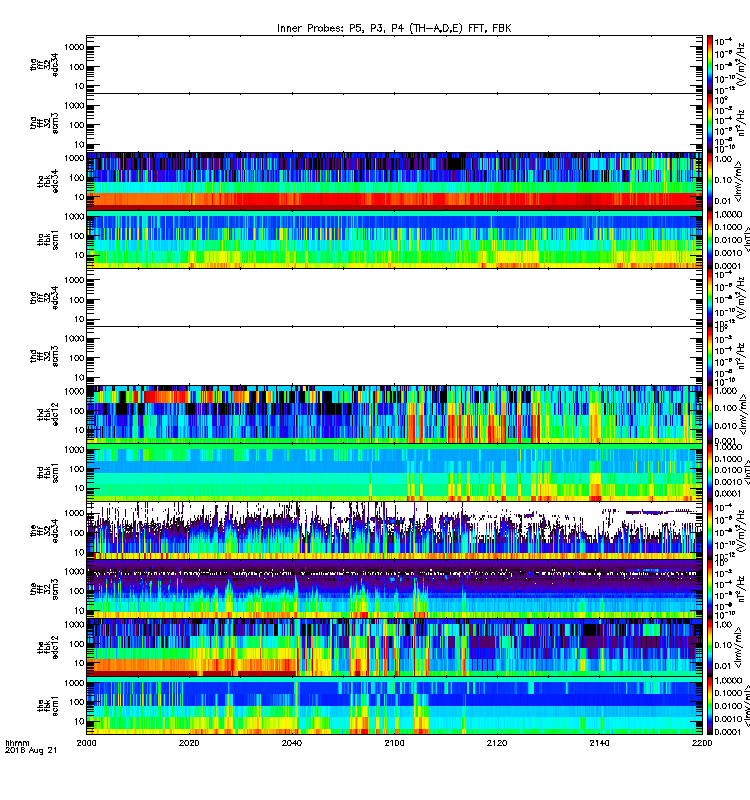Click the '2200' time axis label
Screen dimensions: 750x800
702,743
